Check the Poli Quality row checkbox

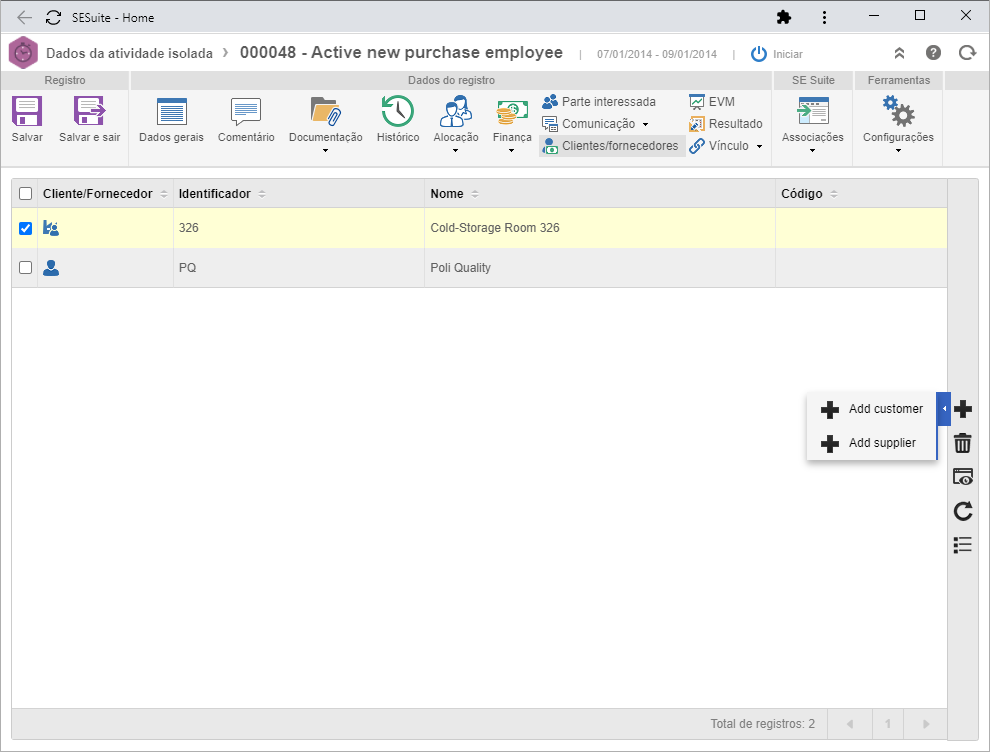pyautogui.click(x=25, y=268)
